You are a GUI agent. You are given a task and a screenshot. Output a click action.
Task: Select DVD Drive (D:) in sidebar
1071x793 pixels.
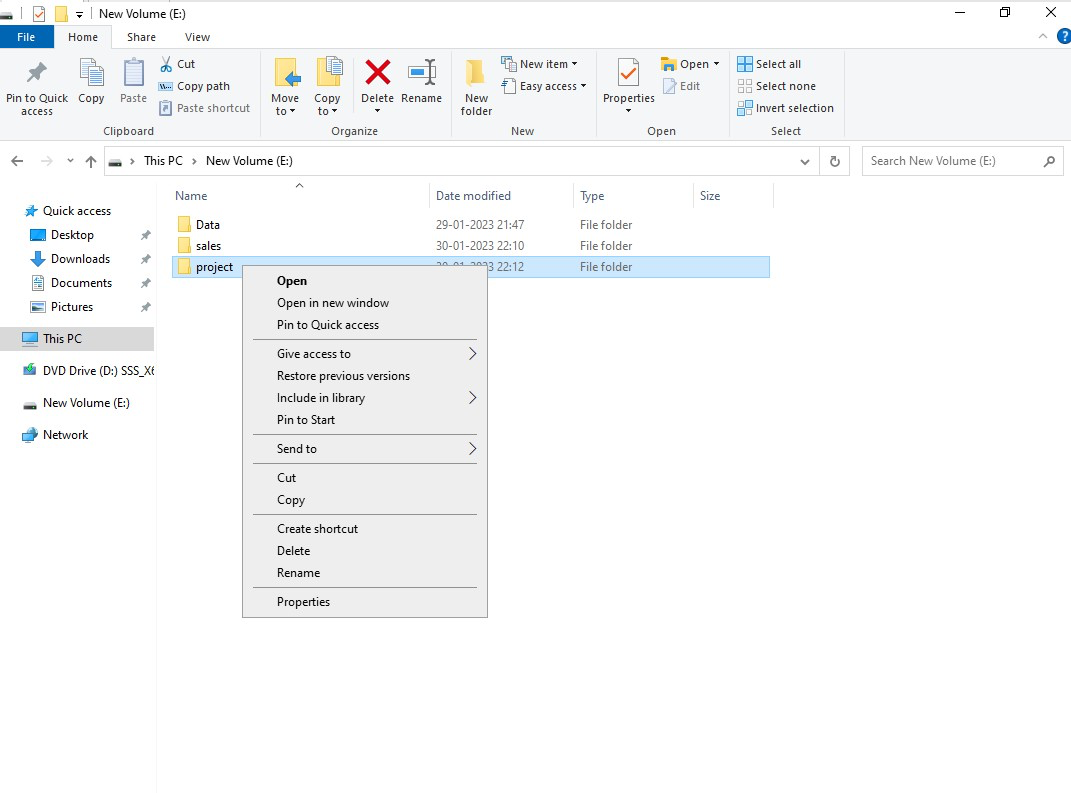tap(87, 371)
